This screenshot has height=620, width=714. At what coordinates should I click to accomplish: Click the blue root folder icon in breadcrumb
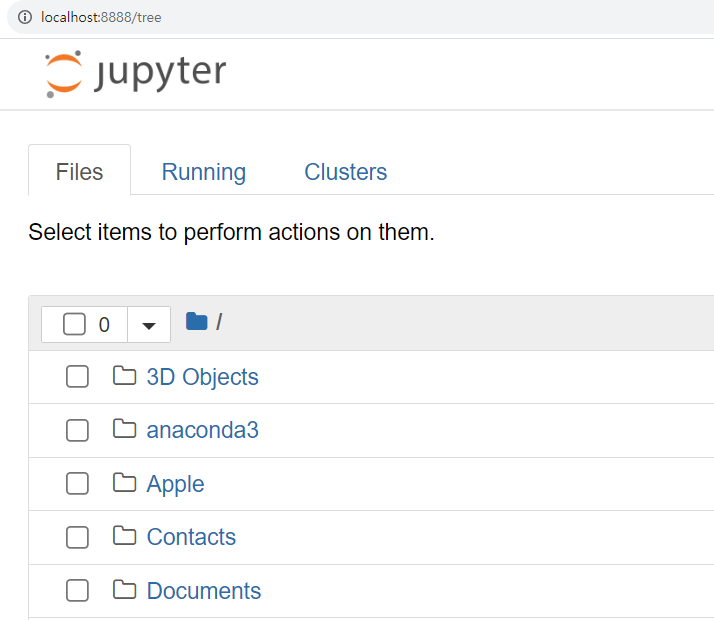pyautogui.click(x=197, y=321)
